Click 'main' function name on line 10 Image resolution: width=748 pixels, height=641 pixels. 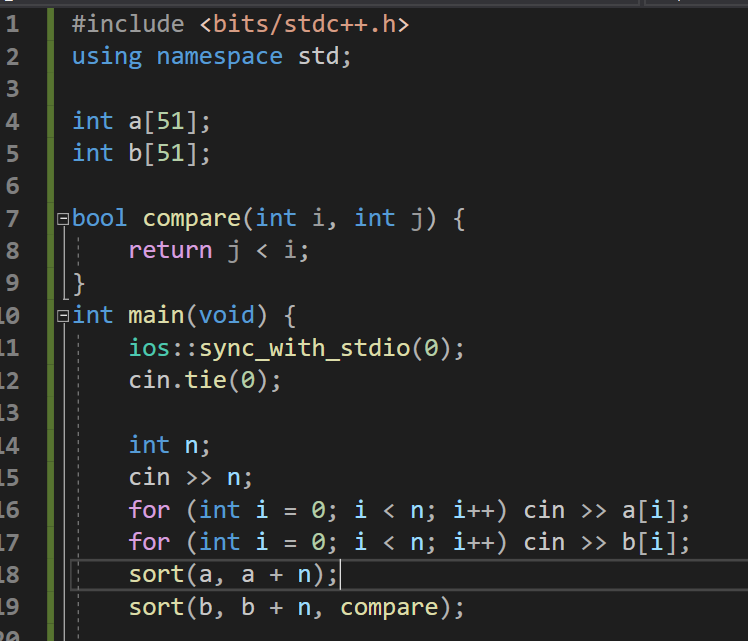(156, 316)
